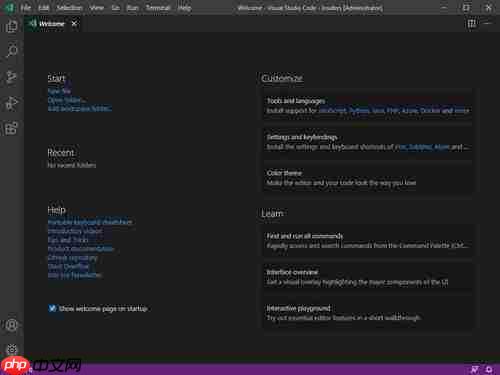Screen dimensions: 500x375
Task: Open Printable keyboard cheatsheet link
Action: [x=90, y=222]
